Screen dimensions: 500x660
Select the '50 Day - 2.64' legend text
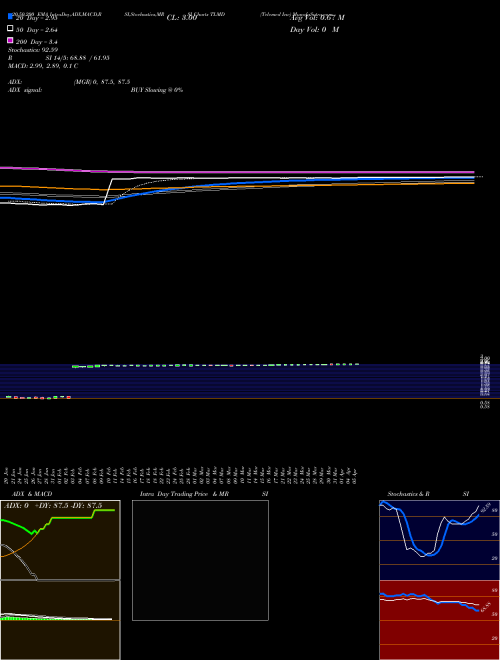[37, 30]
